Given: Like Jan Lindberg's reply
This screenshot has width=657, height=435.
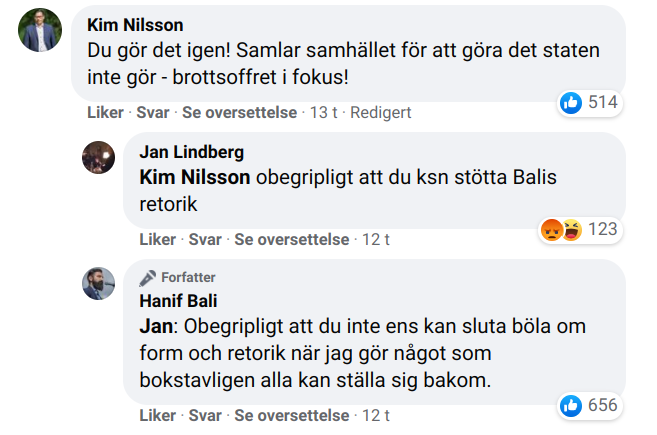Looking at the screenshot, I should point(157,240).
